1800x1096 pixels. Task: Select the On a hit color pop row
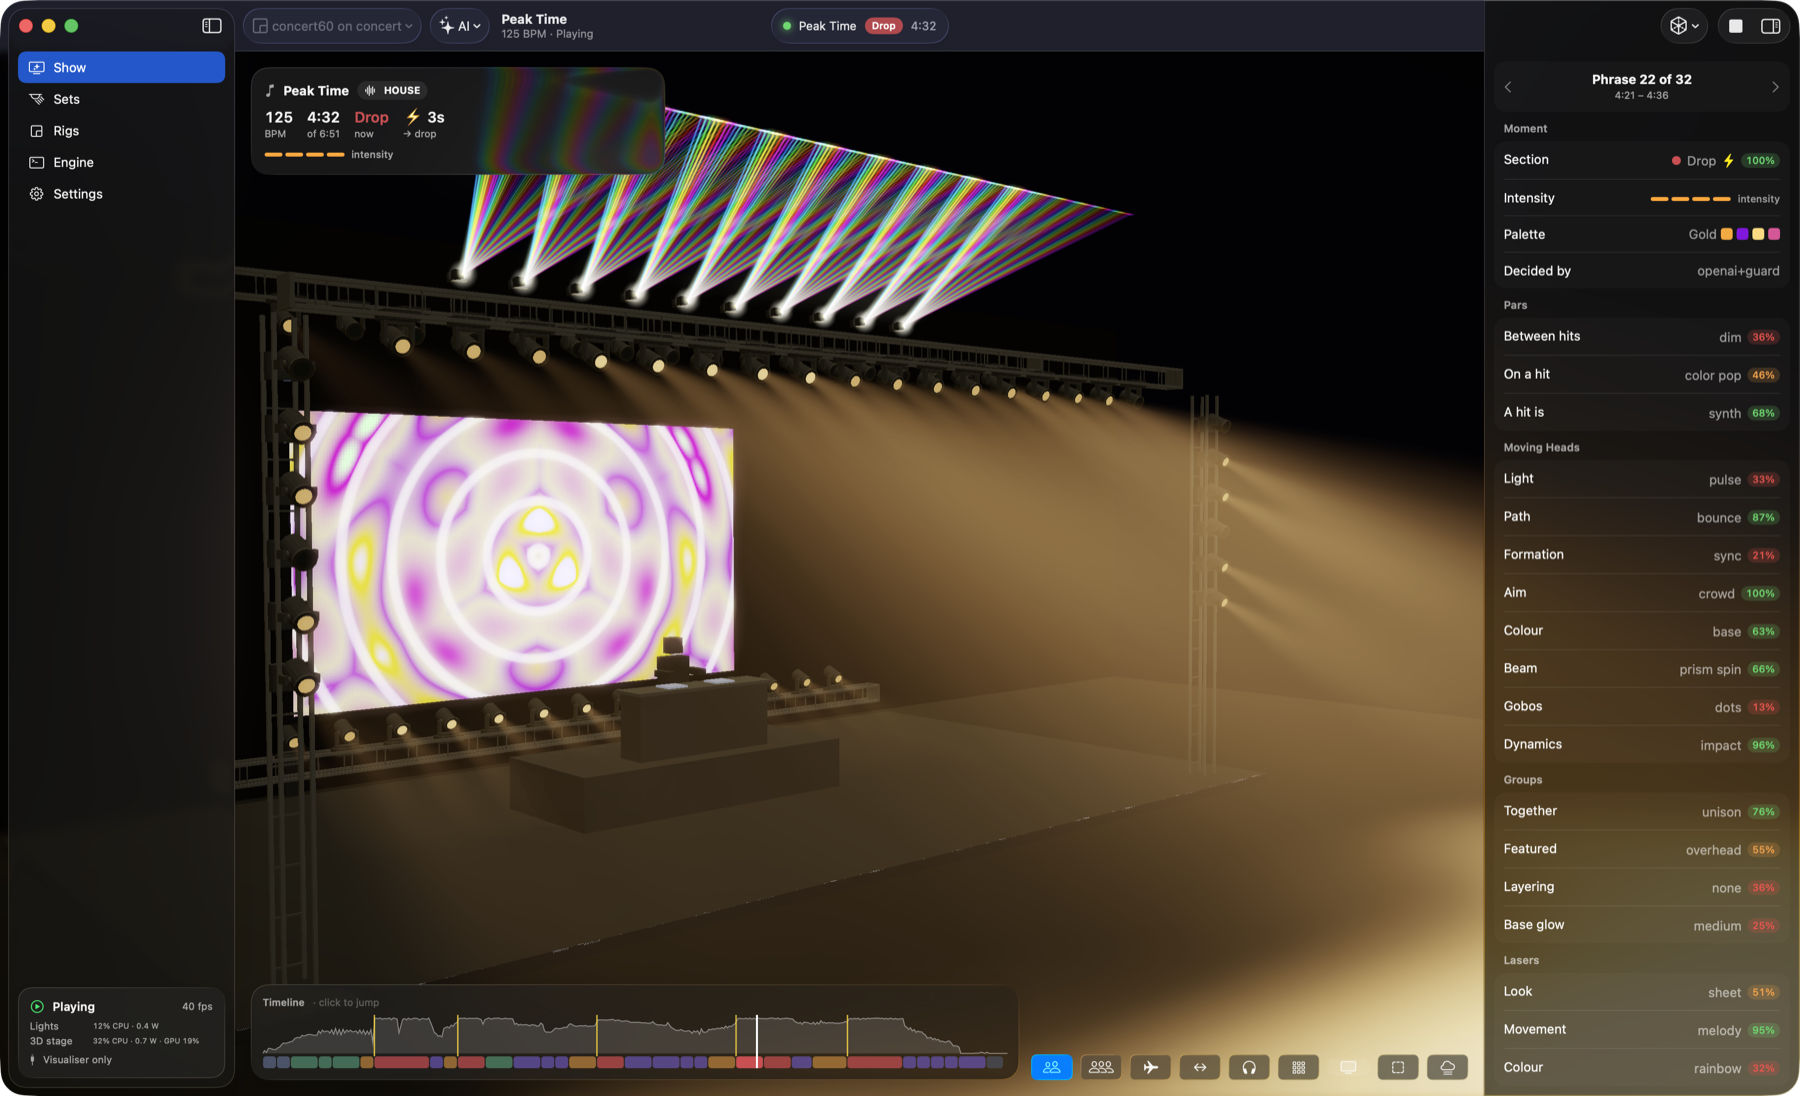1641,375
